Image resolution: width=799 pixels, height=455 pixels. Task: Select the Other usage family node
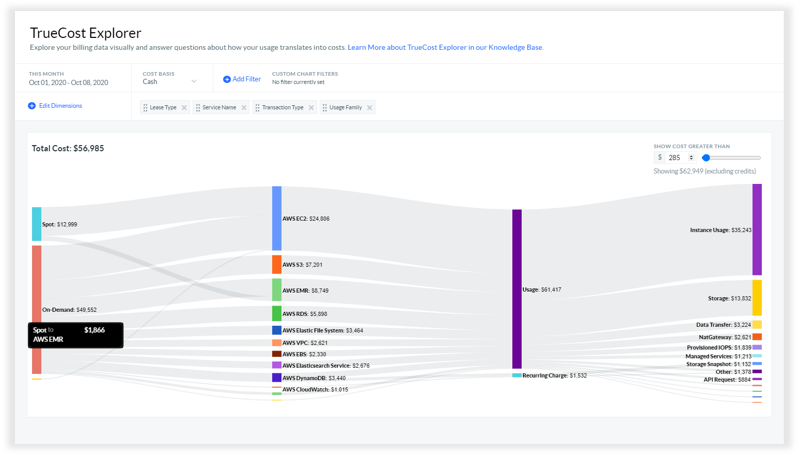point(757,371)
